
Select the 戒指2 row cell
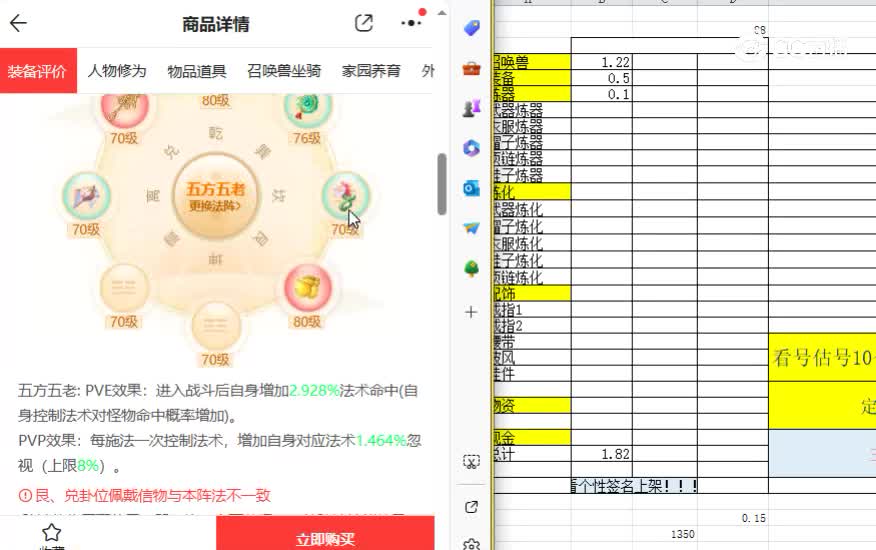click(x=532, y=326)
